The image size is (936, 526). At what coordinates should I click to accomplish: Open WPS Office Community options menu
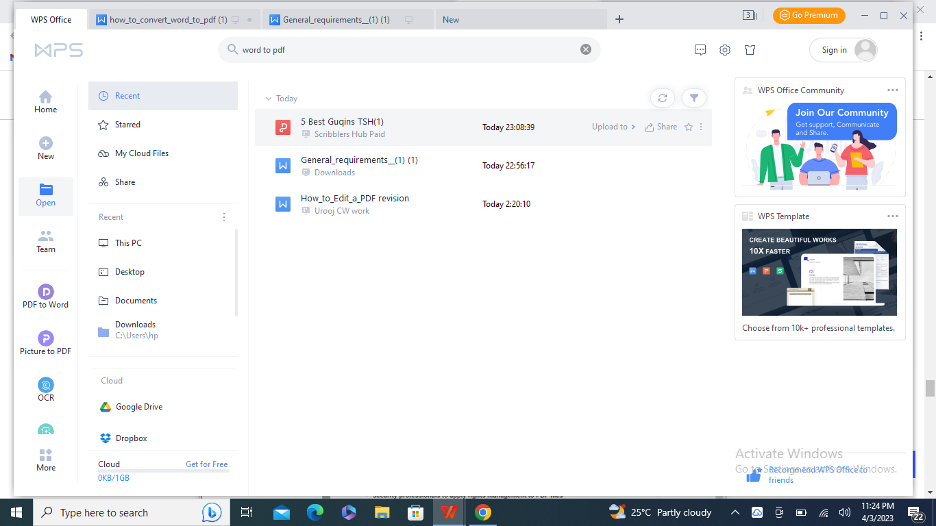(892, 90)
